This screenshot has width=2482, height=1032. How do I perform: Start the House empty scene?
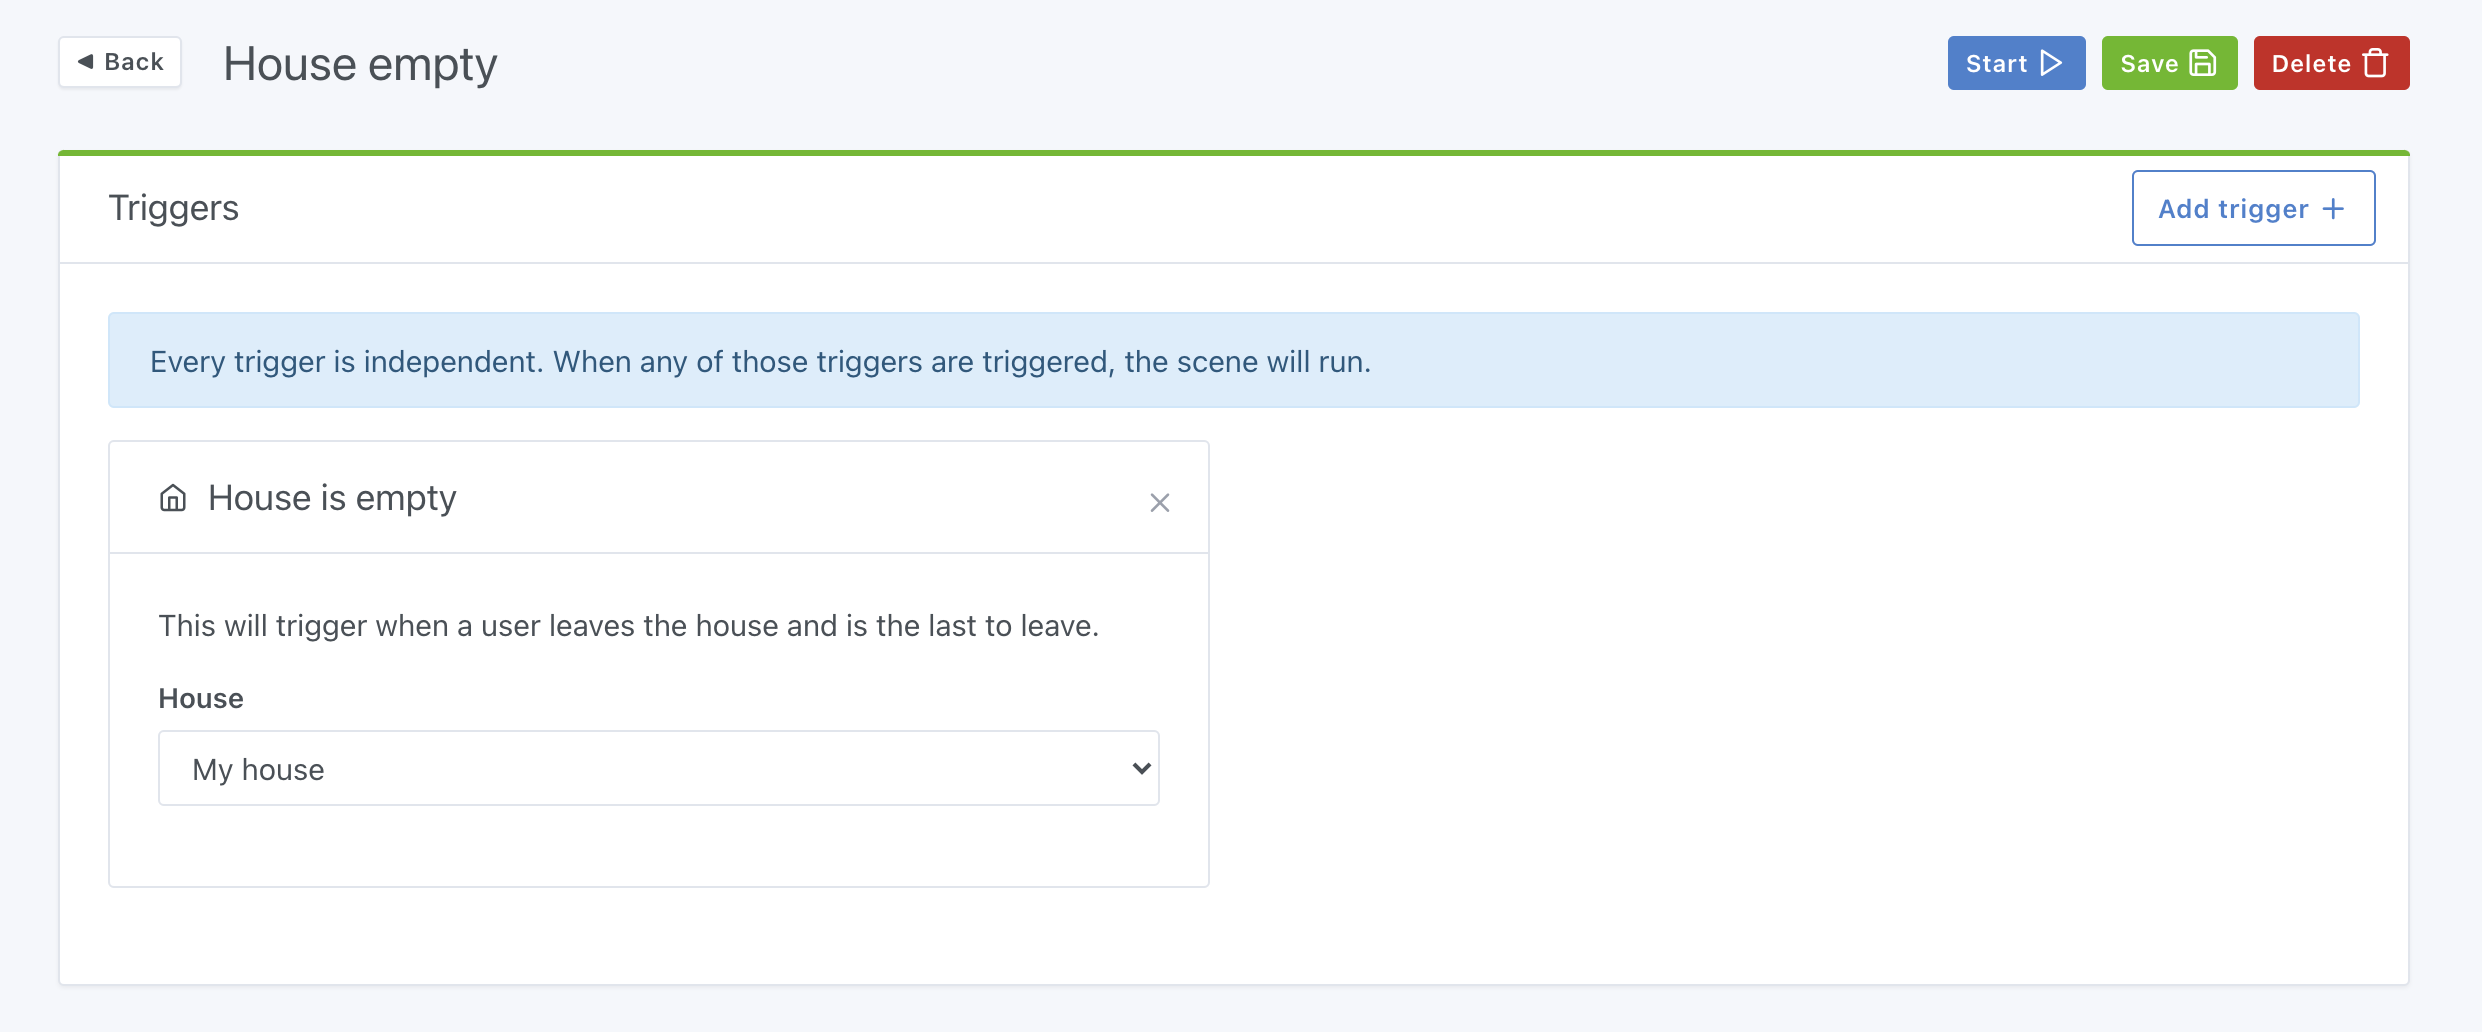(x=2016, y=63)
